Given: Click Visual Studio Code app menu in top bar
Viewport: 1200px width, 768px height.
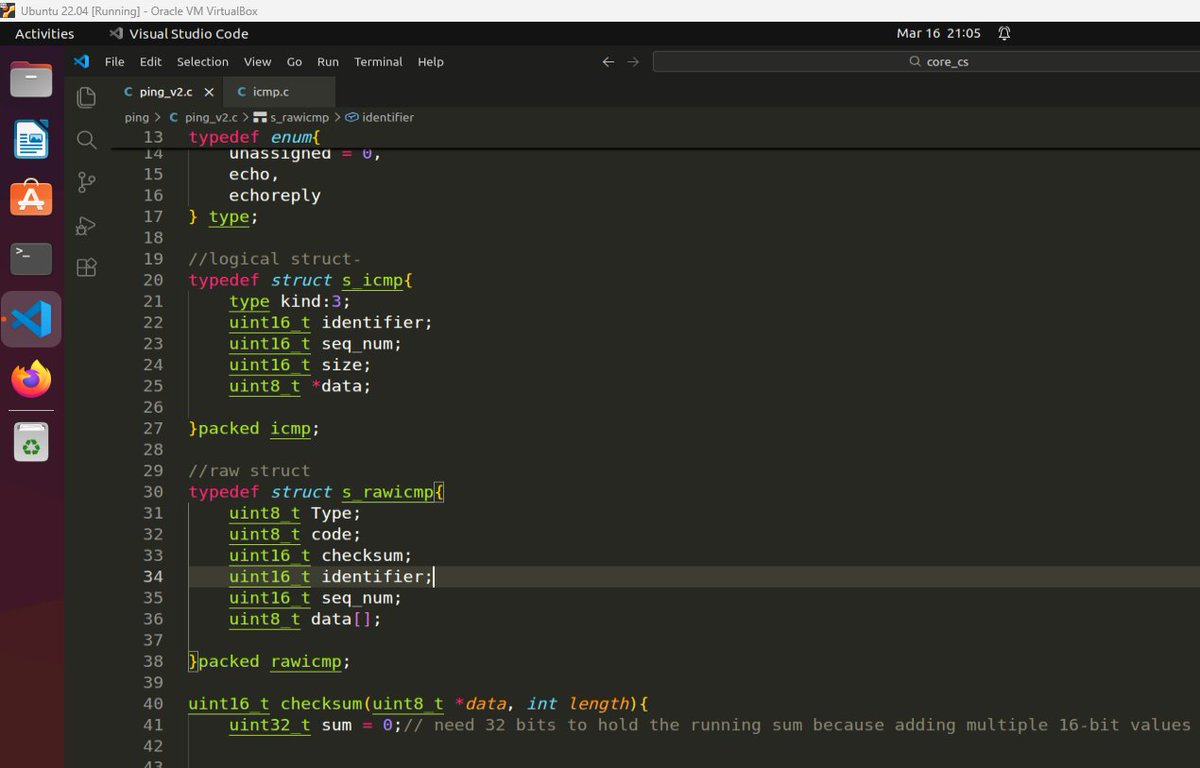Looking at the screenshot, I should point(179,33).
